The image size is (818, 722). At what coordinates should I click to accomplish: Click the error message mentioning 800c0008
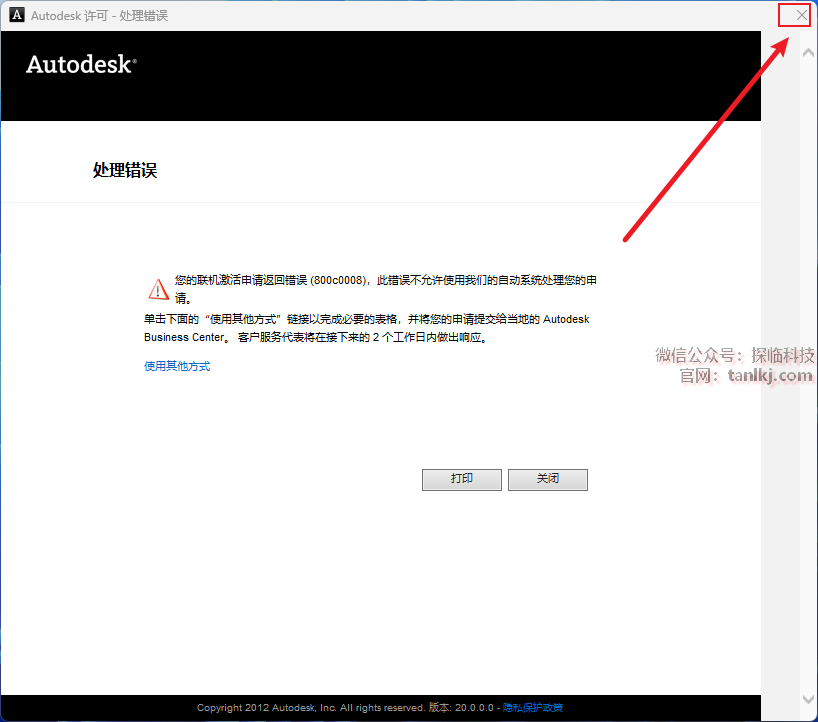click(386, 289)
